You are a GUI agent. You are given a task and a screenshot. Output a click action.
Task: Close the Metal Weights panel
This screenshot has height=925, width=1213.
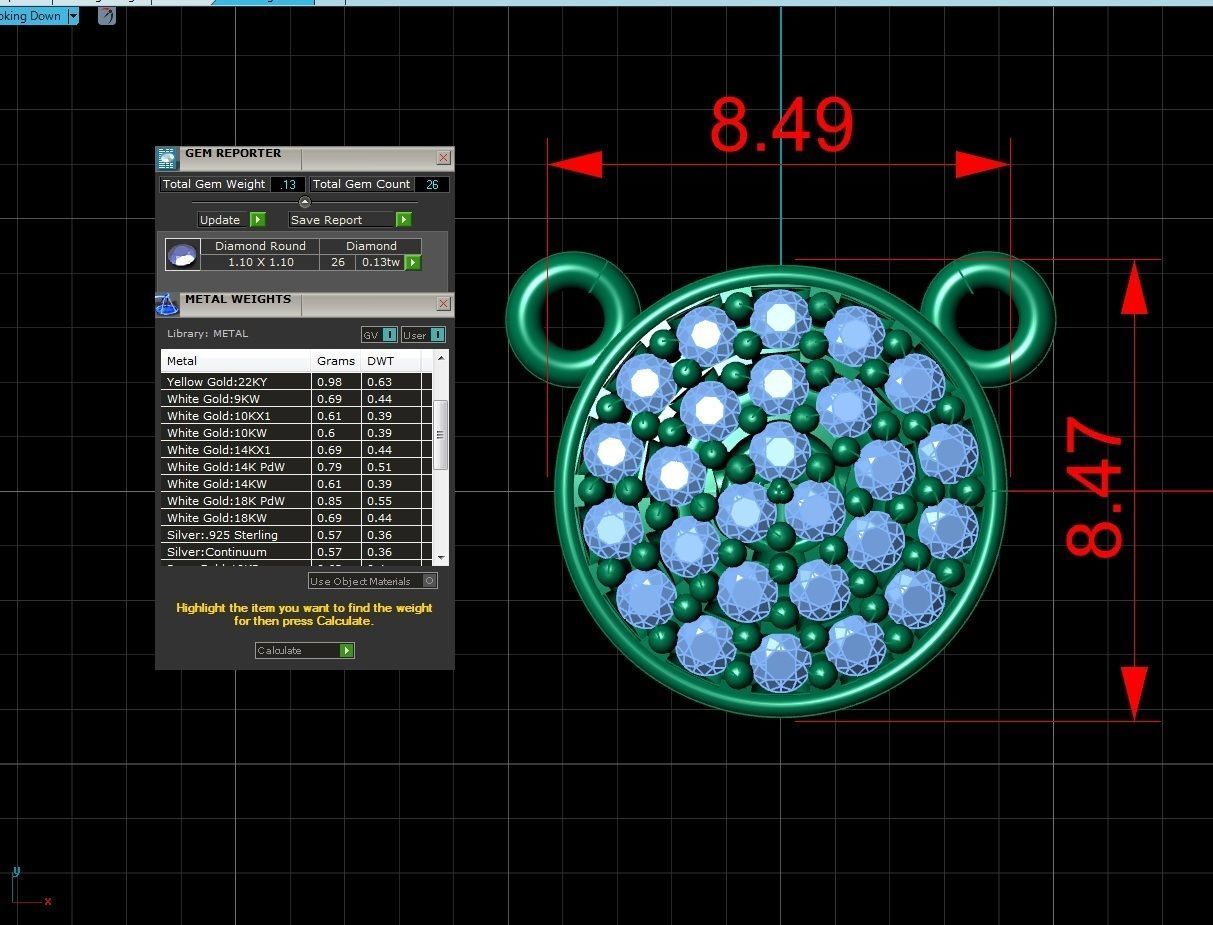coord(443,304)
